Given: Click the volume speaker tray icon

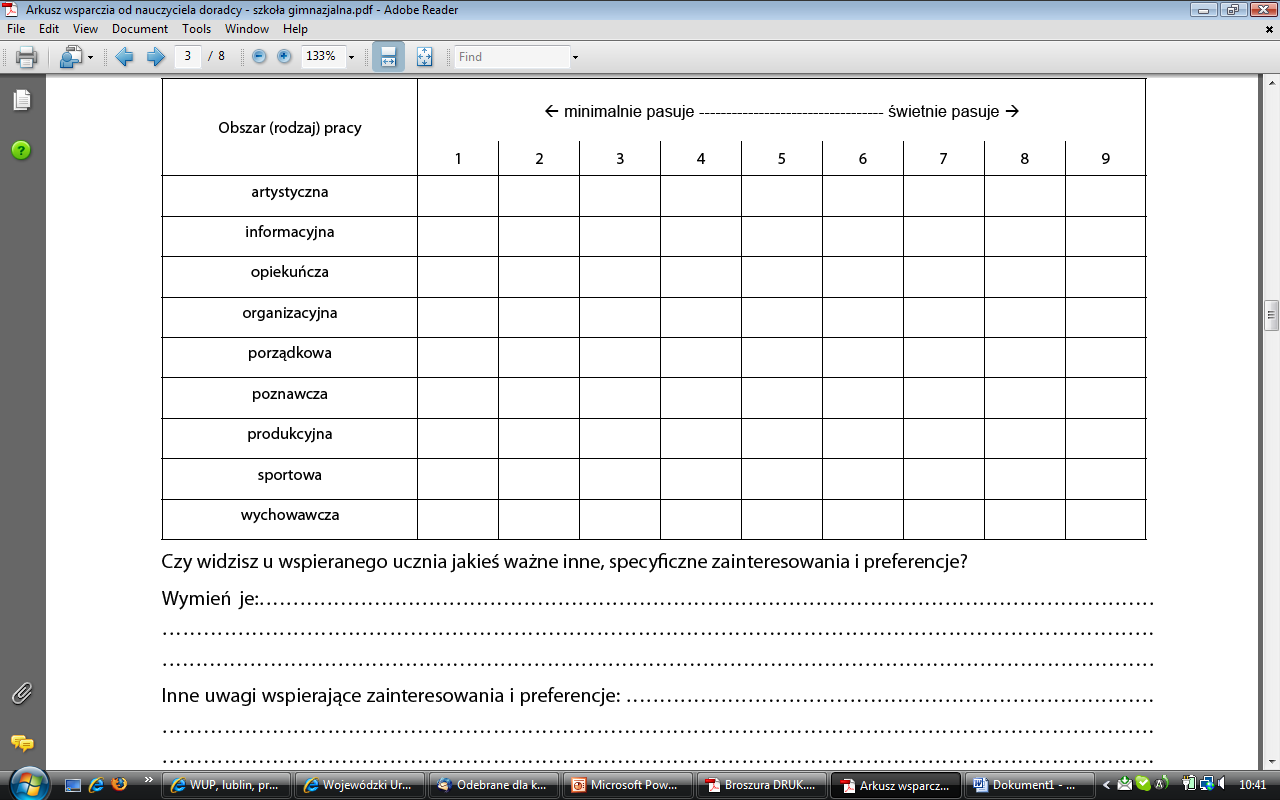Looking at the screenshot, I should click(x=1221, y=785).
